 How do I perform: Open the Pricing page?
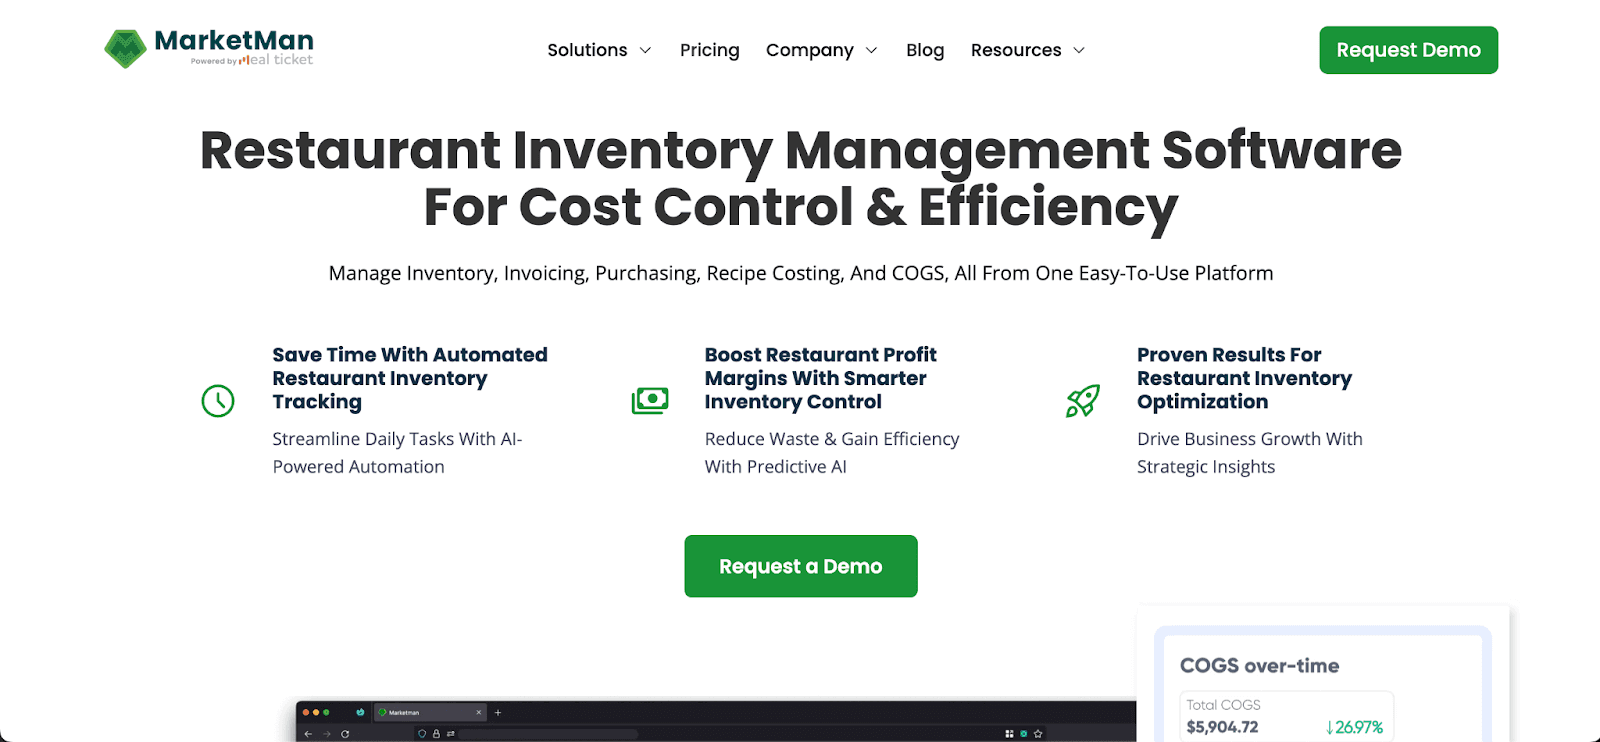pyautogui.click(x=710, y=50)
